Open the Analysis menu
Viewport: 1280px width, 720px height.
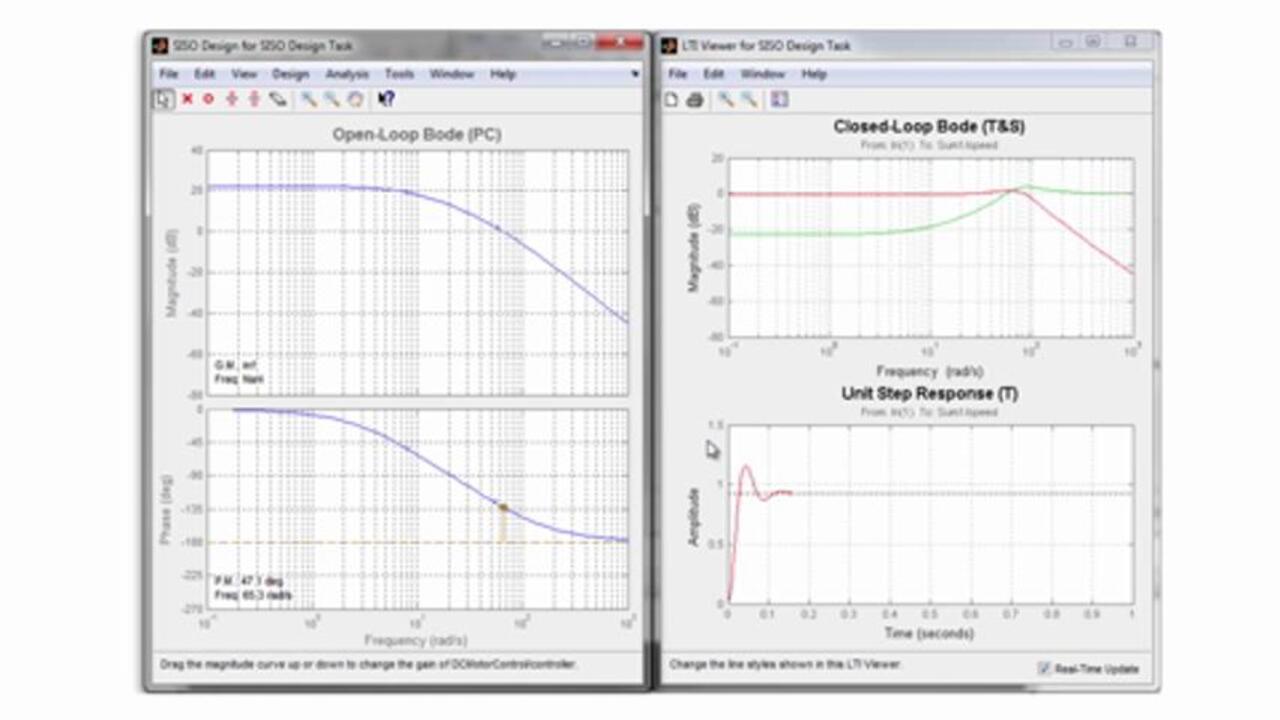click(347, 74)
